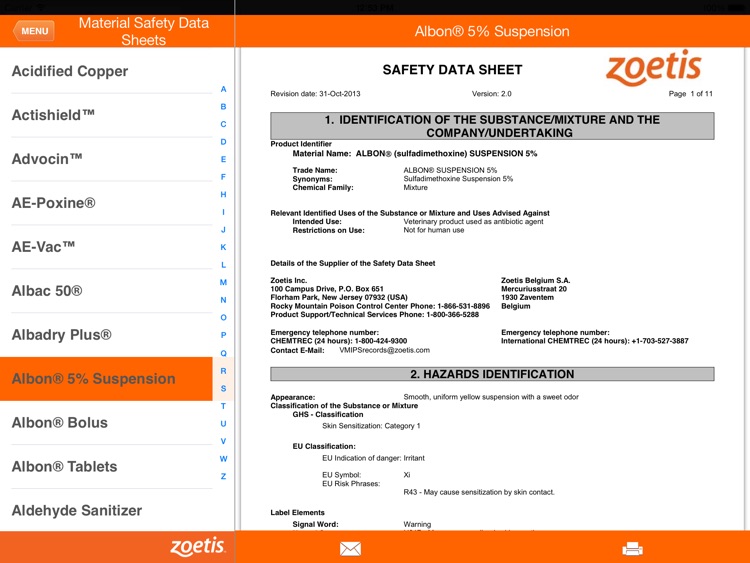Select Actishield™ from the list
750x563 pixels.
[106, 115]
